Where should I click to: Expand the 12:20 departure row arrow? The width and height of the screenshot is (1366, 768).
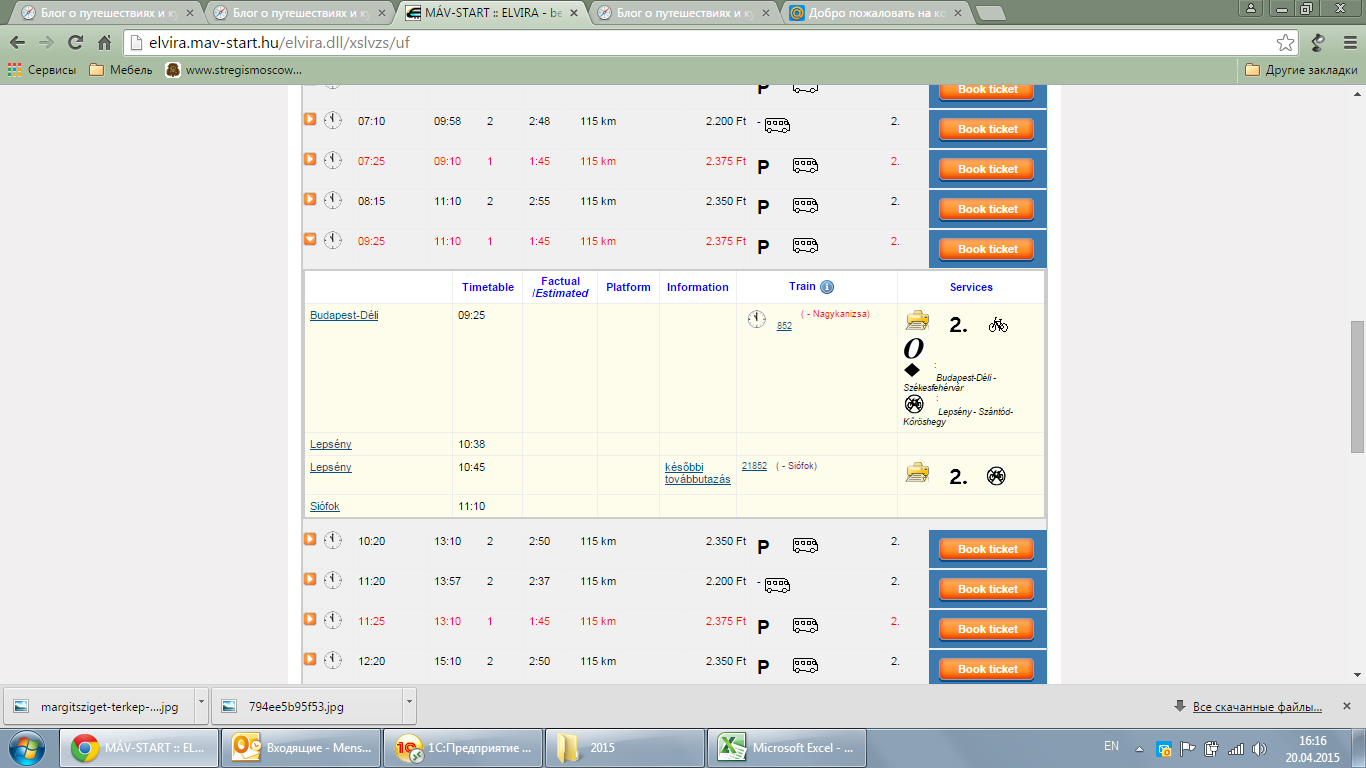tap(310, 660)
